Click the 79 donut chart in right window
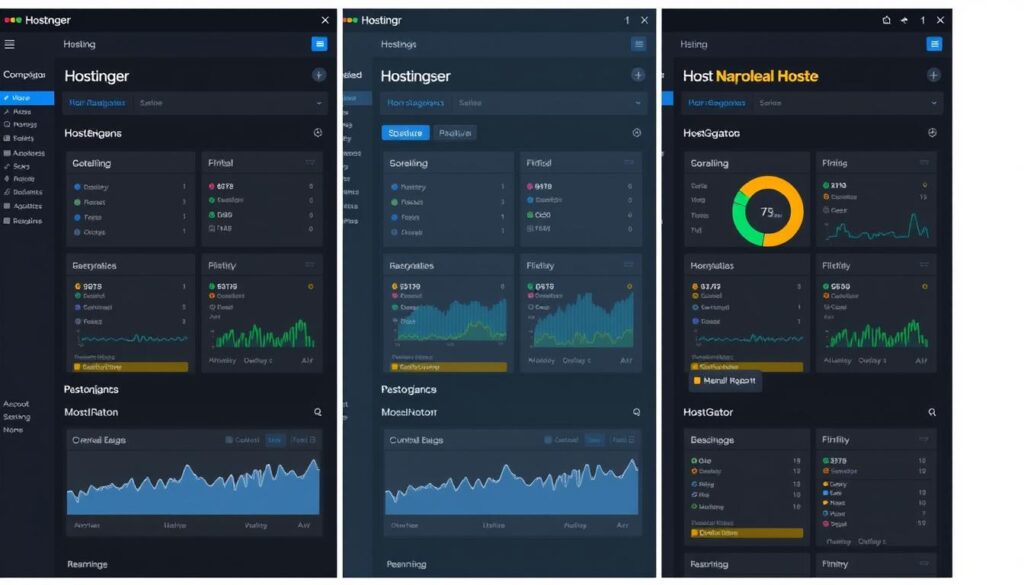 click(x=767, y=212)
